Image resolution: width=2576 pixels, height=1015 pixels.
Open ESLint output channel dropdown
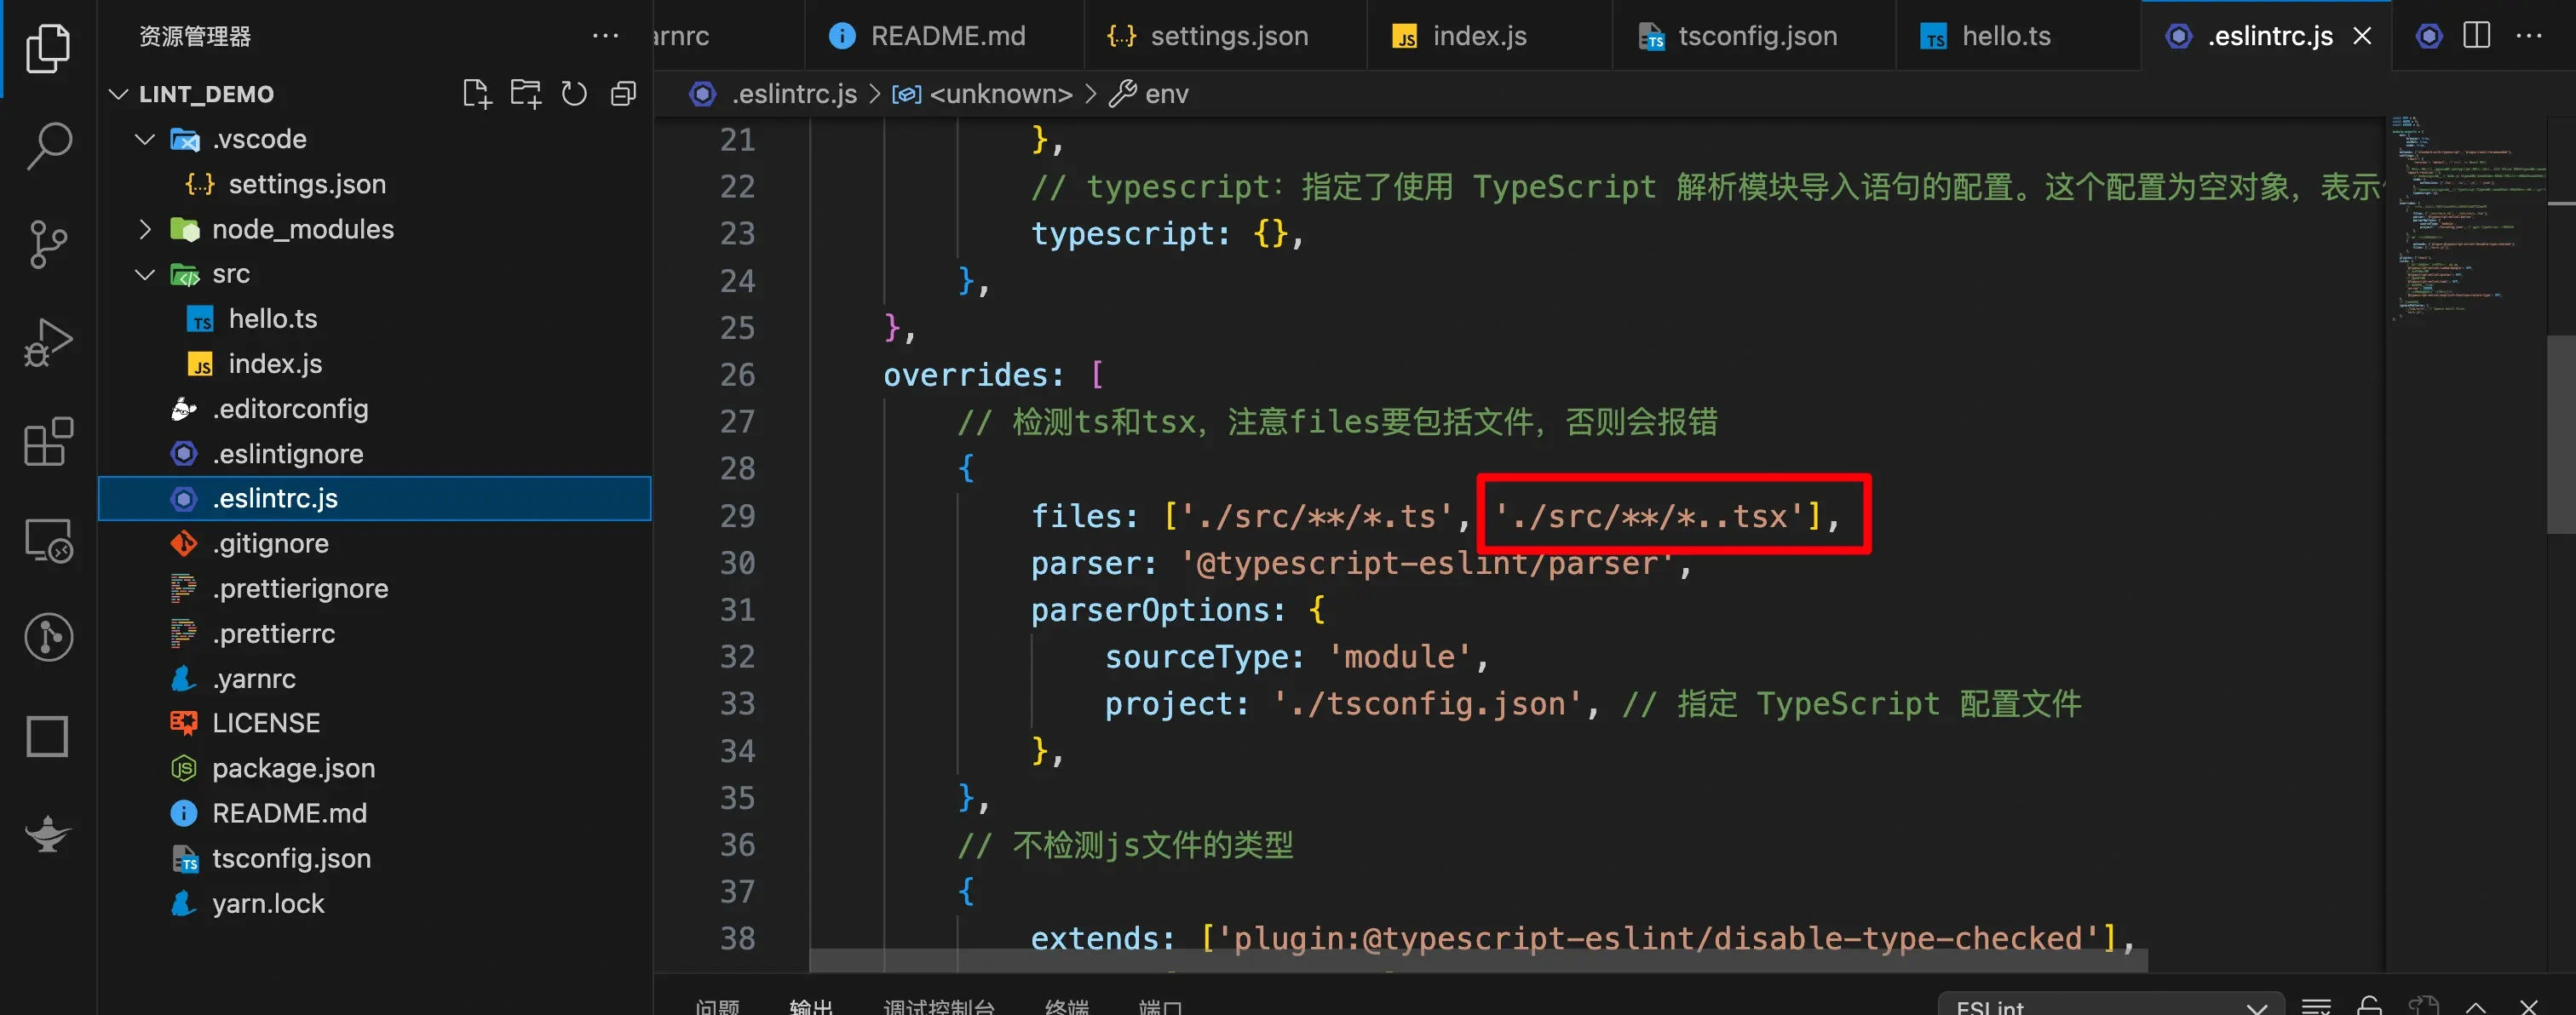[2110, 1006]
